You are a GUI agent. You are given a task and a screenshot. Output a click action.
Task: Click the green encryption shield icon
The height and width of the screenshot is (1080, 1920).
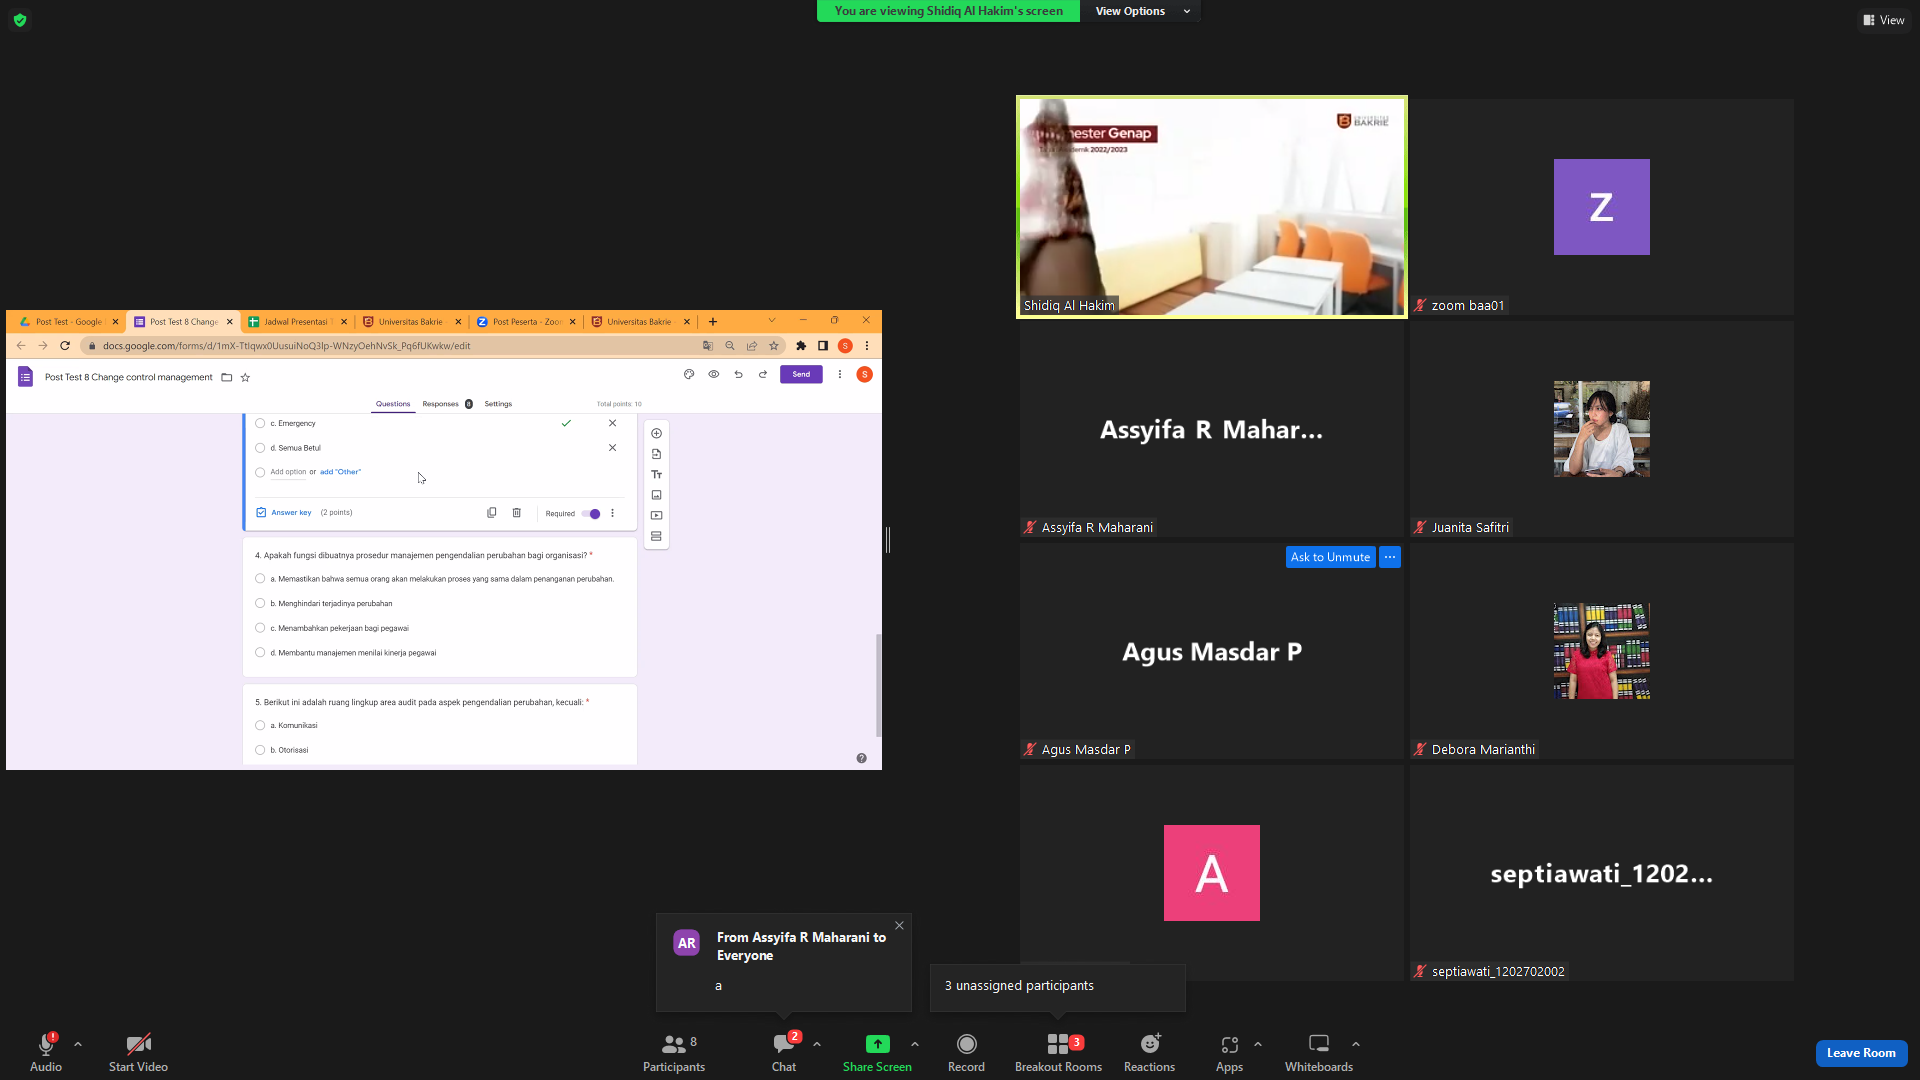coord(20,20)
